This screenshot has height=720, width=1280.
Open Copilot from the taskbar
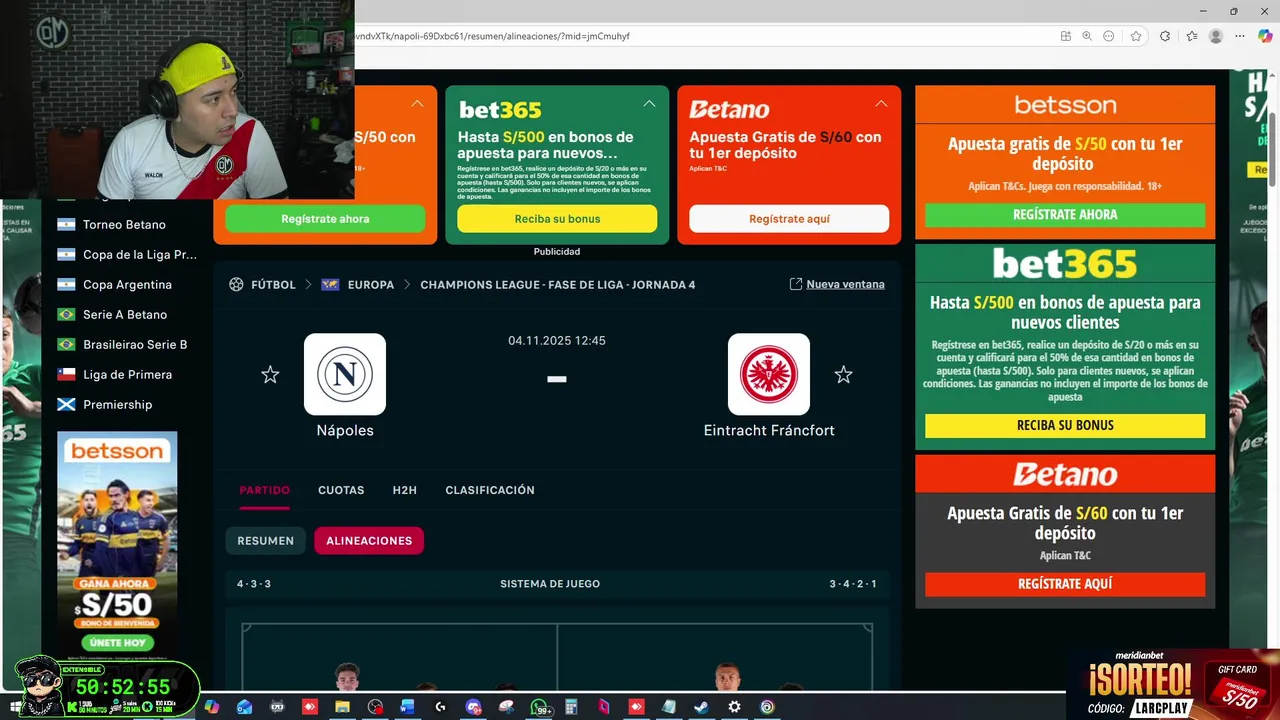[212, 707]
